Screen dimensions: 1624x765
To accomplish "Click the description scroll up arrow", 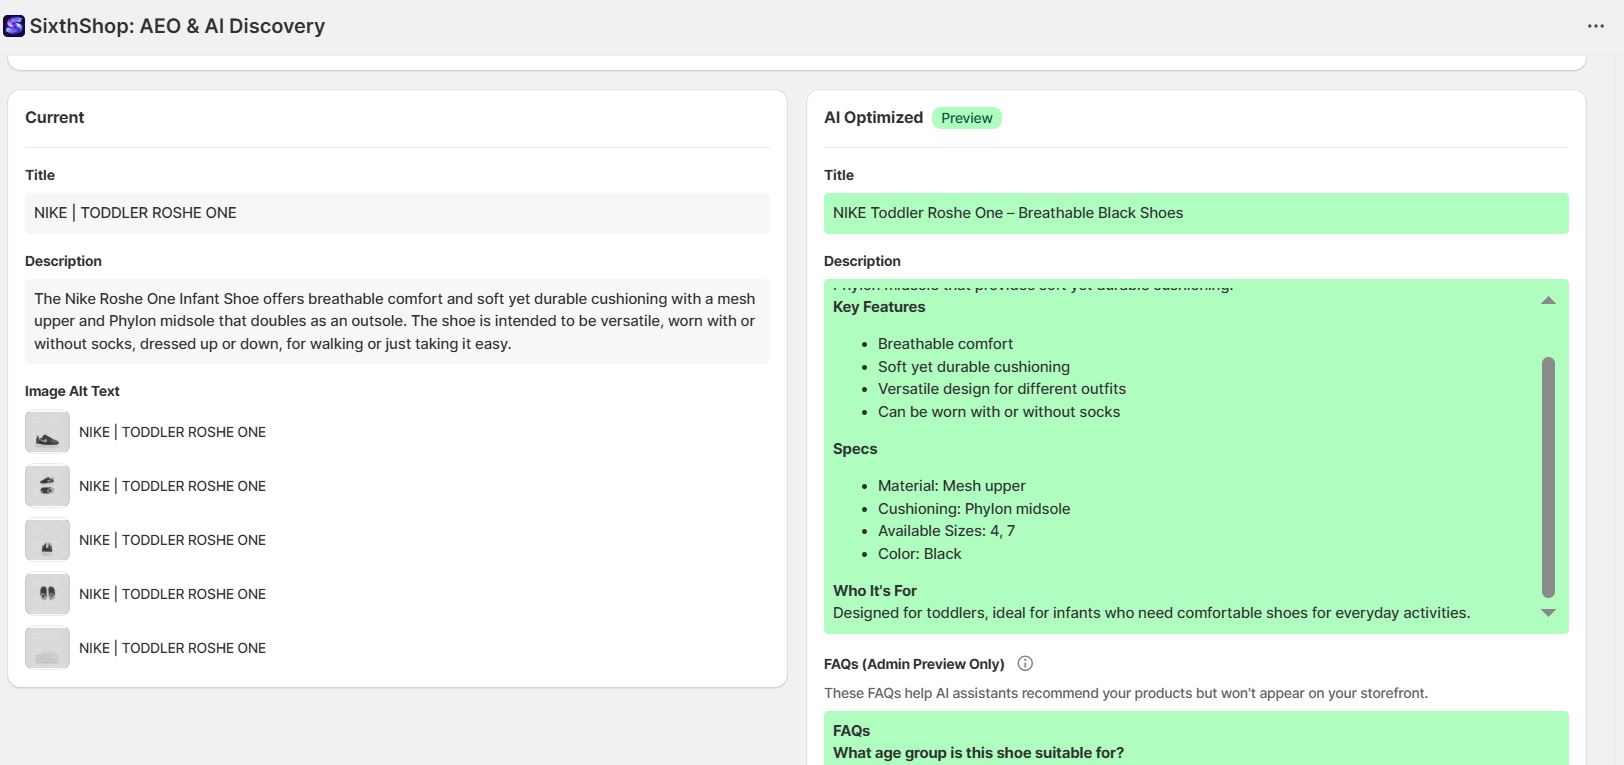I will [x=1548, y=300].
